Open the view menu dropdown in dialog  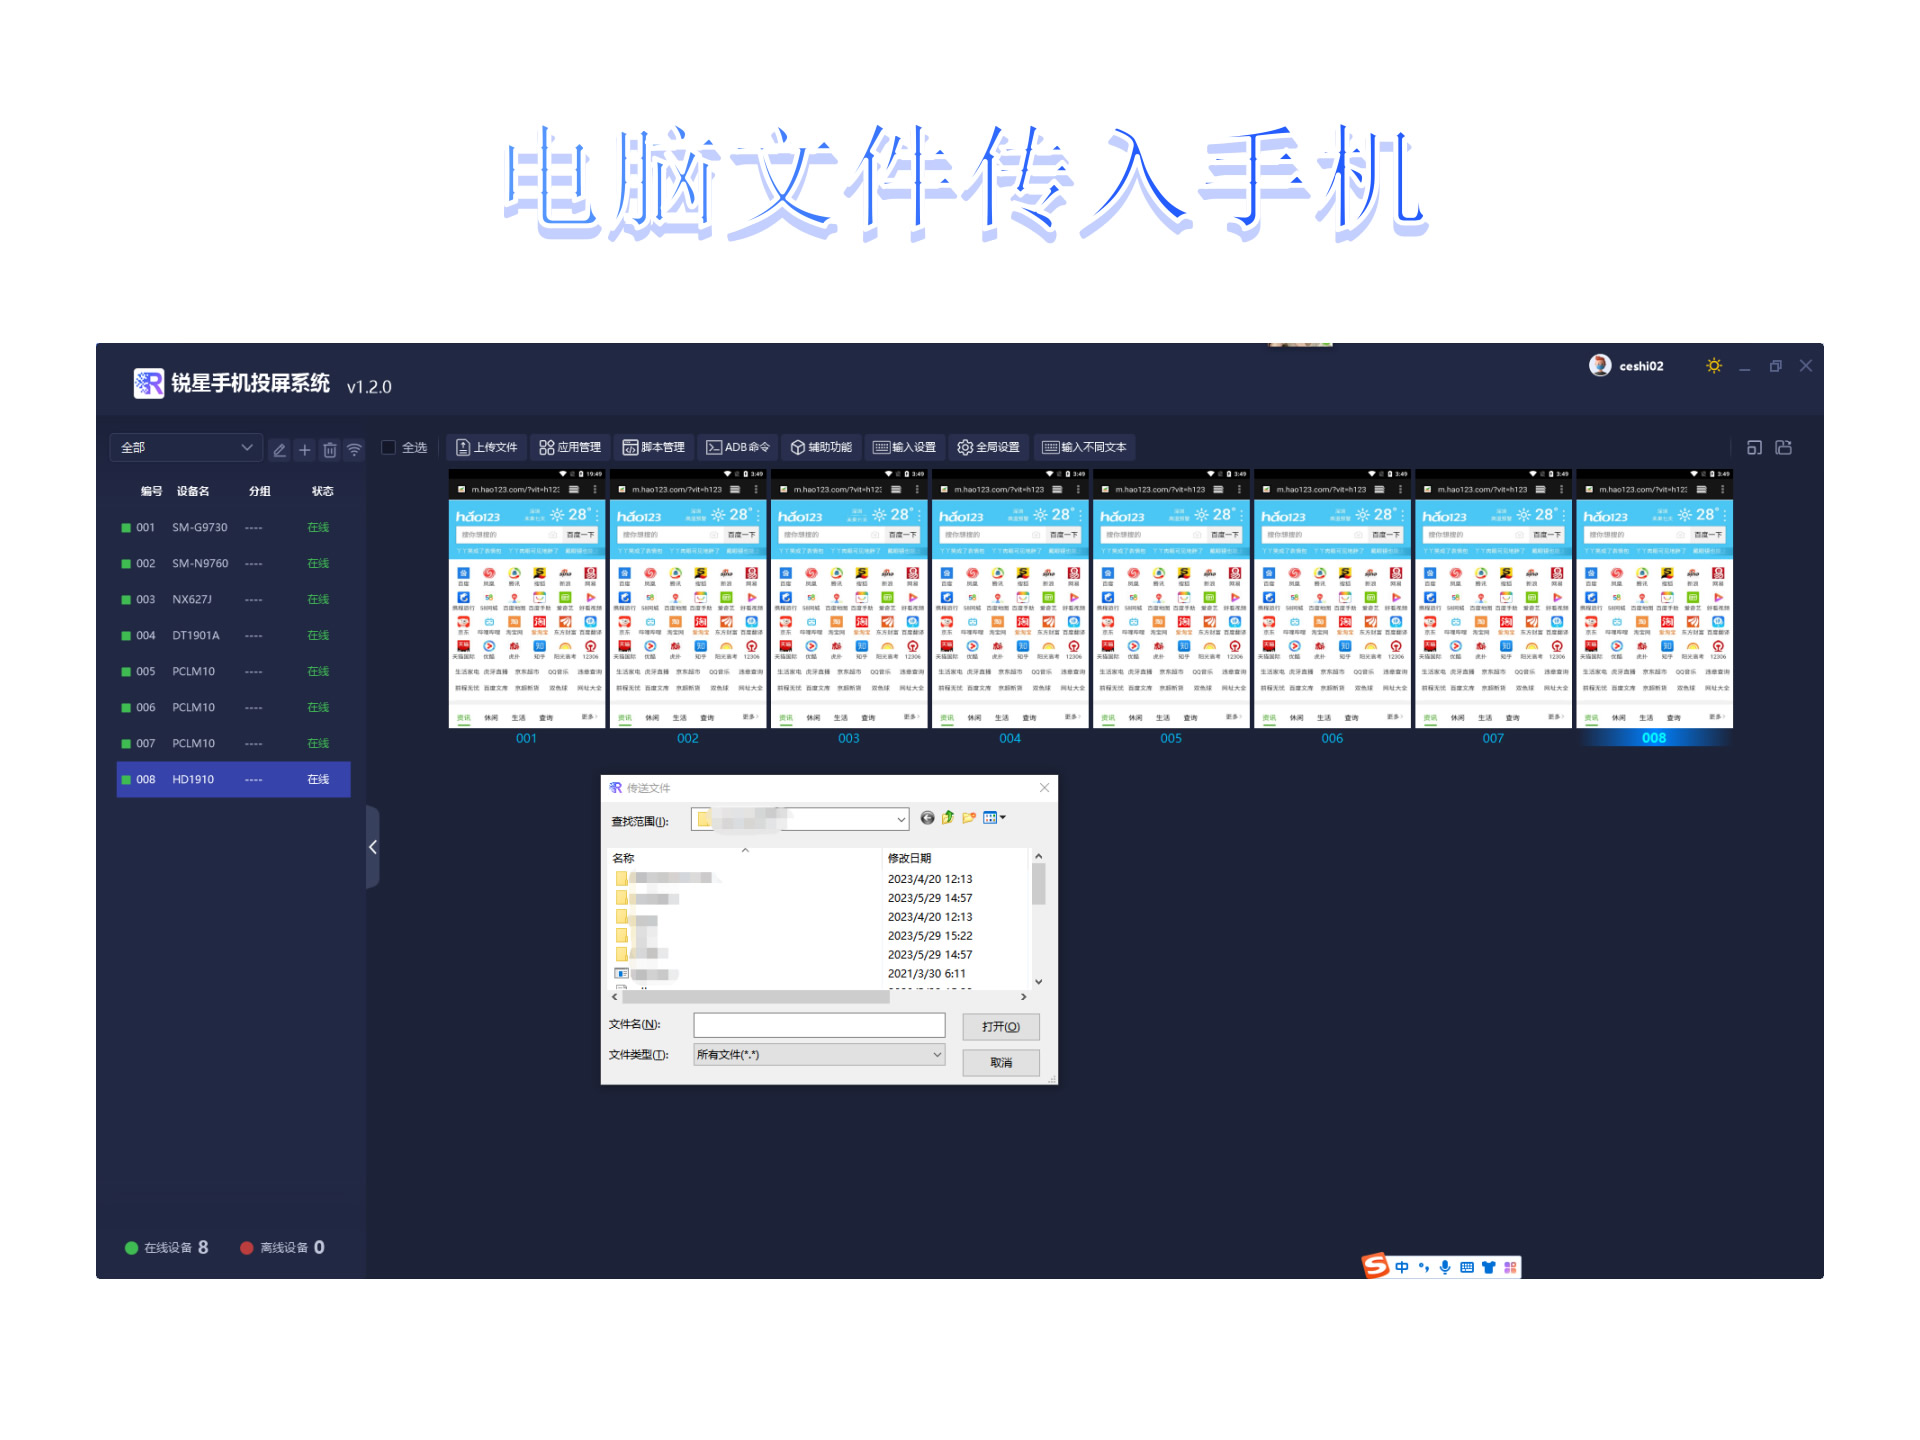coord(994,818)
